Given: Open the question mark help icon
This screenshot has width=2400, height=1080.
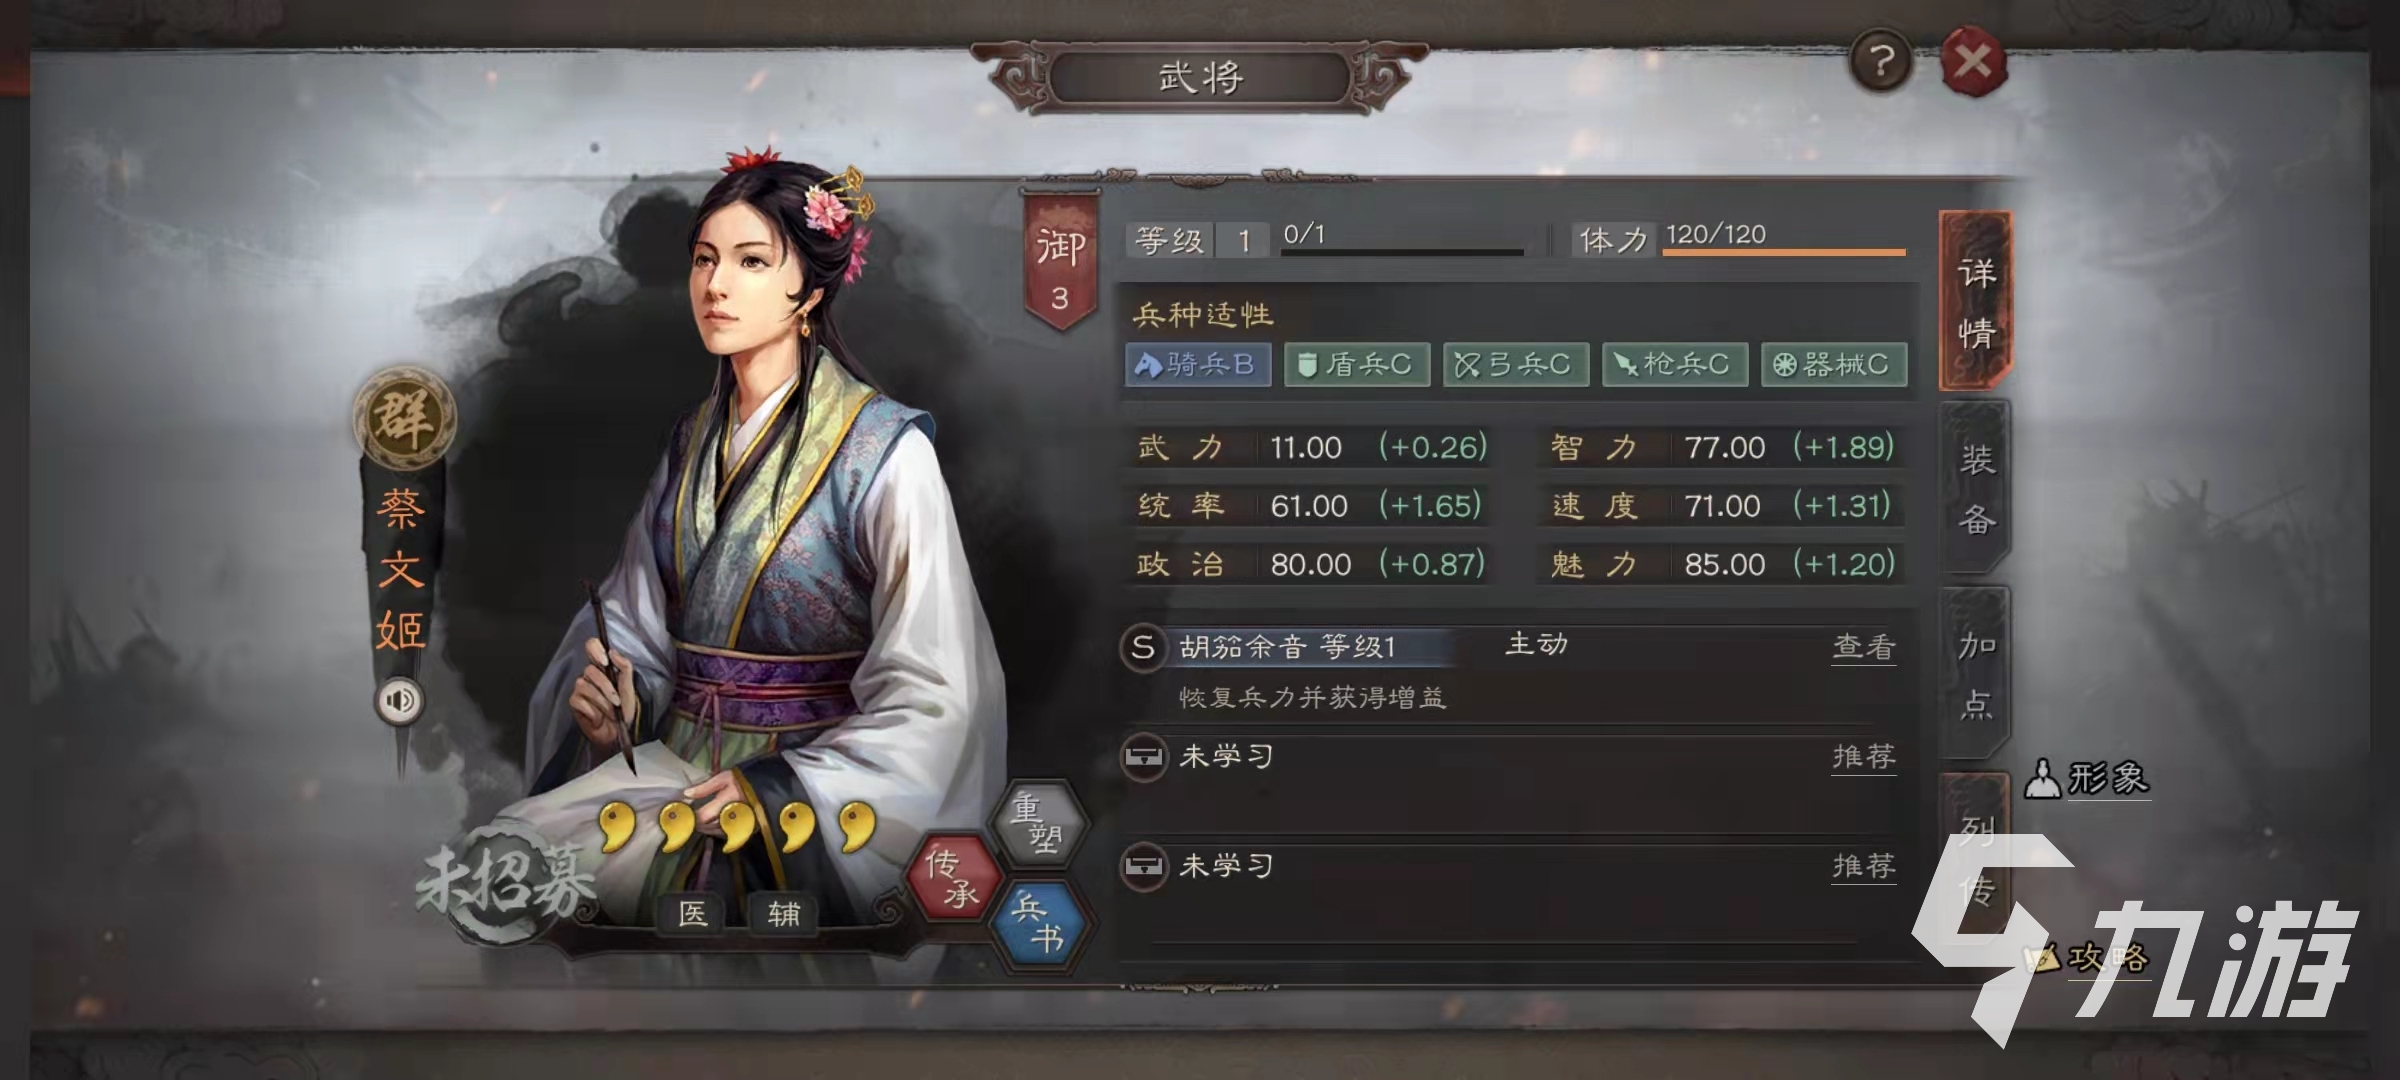Looking at the screenshot, I should click(1881, 62).
